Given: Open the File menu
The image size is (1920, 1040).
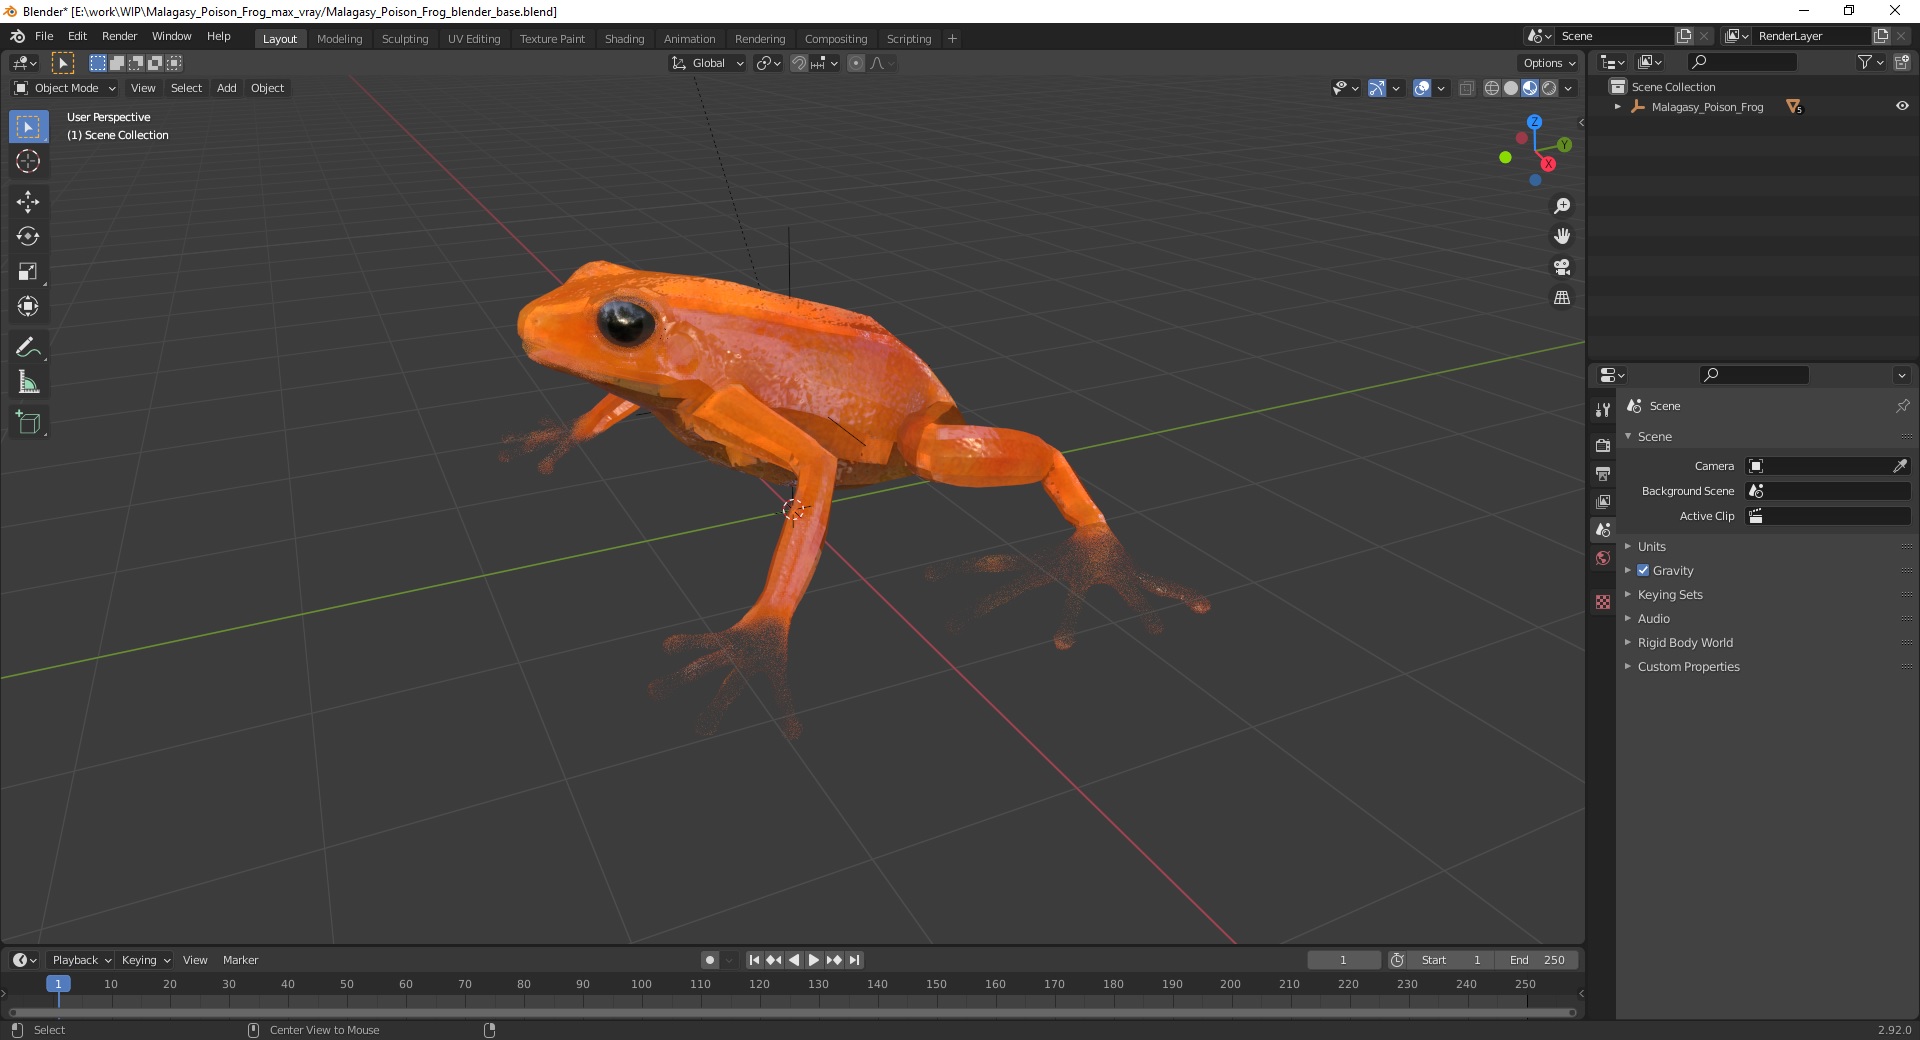Looking at the screenshot, I should (x=44, y=36).
